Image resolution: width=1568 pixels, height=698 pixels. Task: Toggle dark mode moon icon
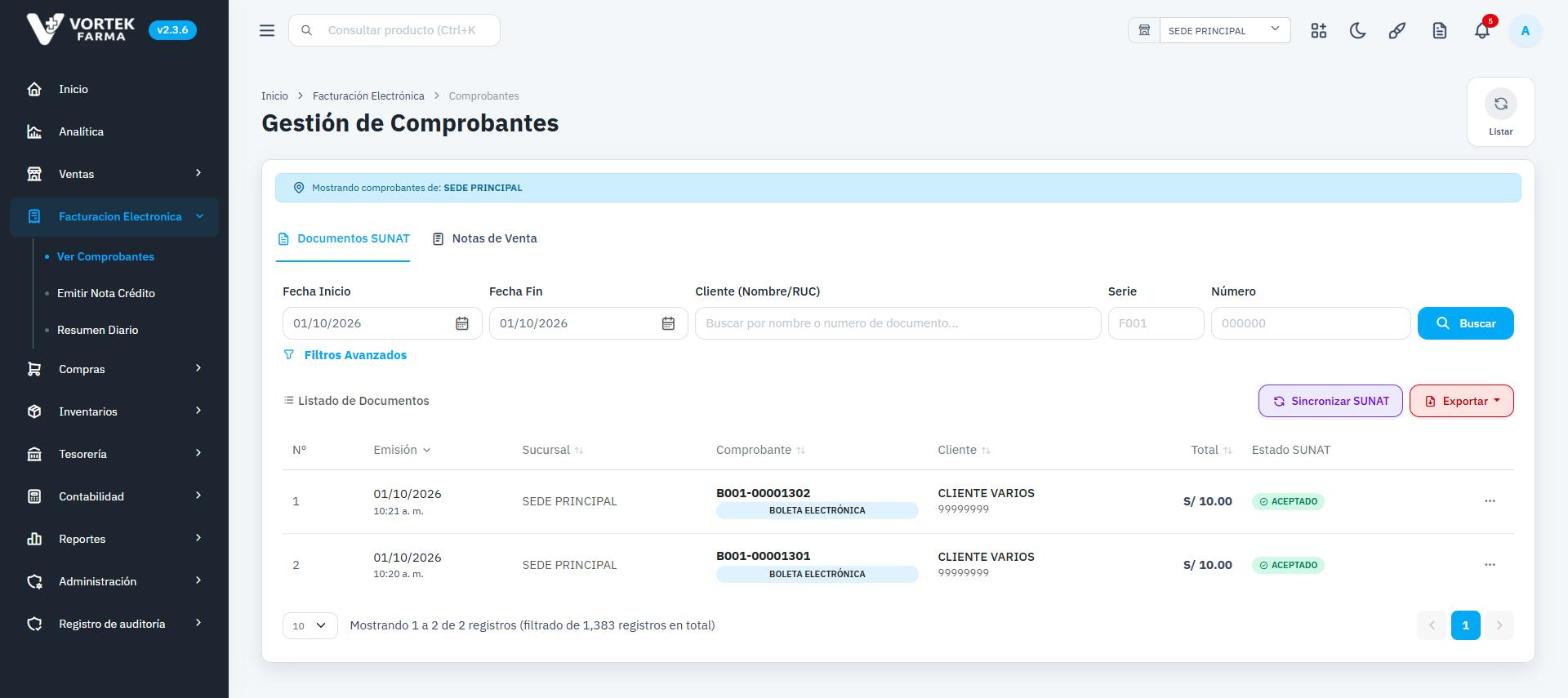pos(1358,30)
